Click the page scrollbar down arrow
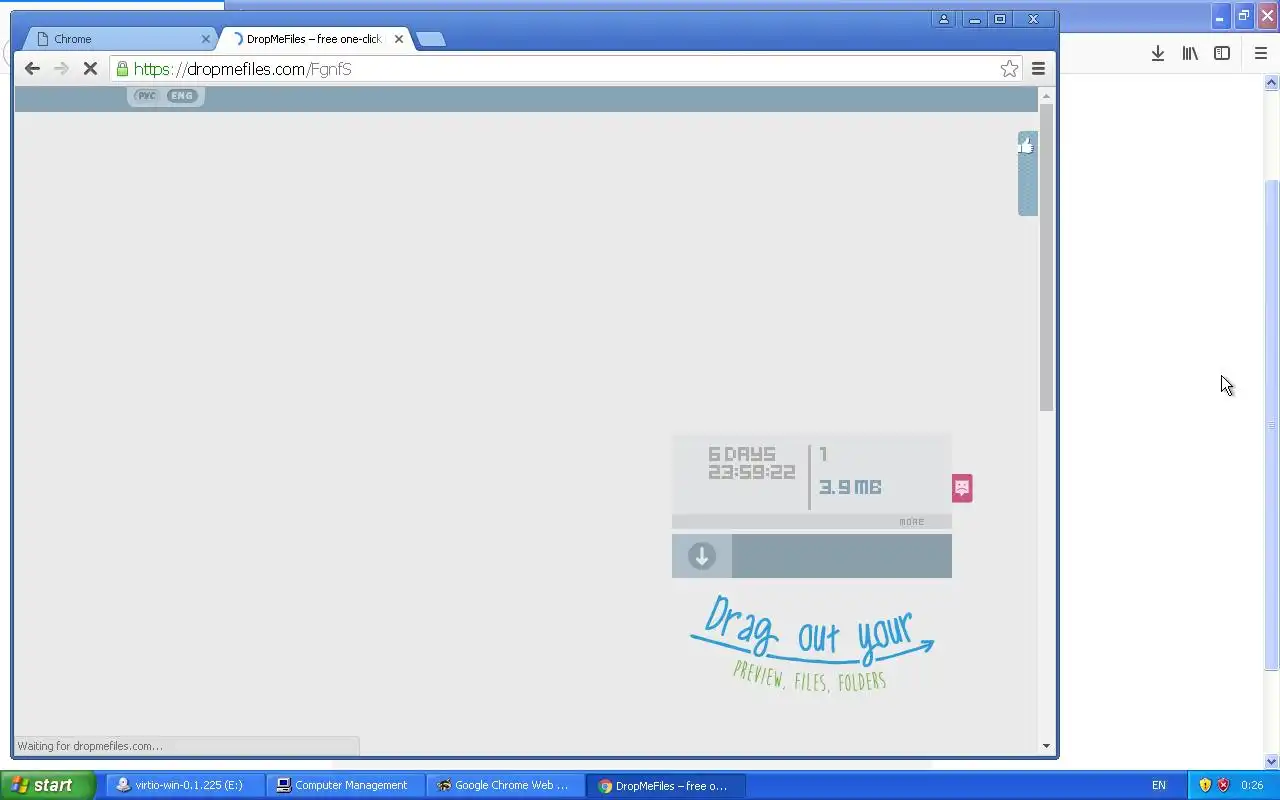1280x800 pixels. (x=1046, y=746)
